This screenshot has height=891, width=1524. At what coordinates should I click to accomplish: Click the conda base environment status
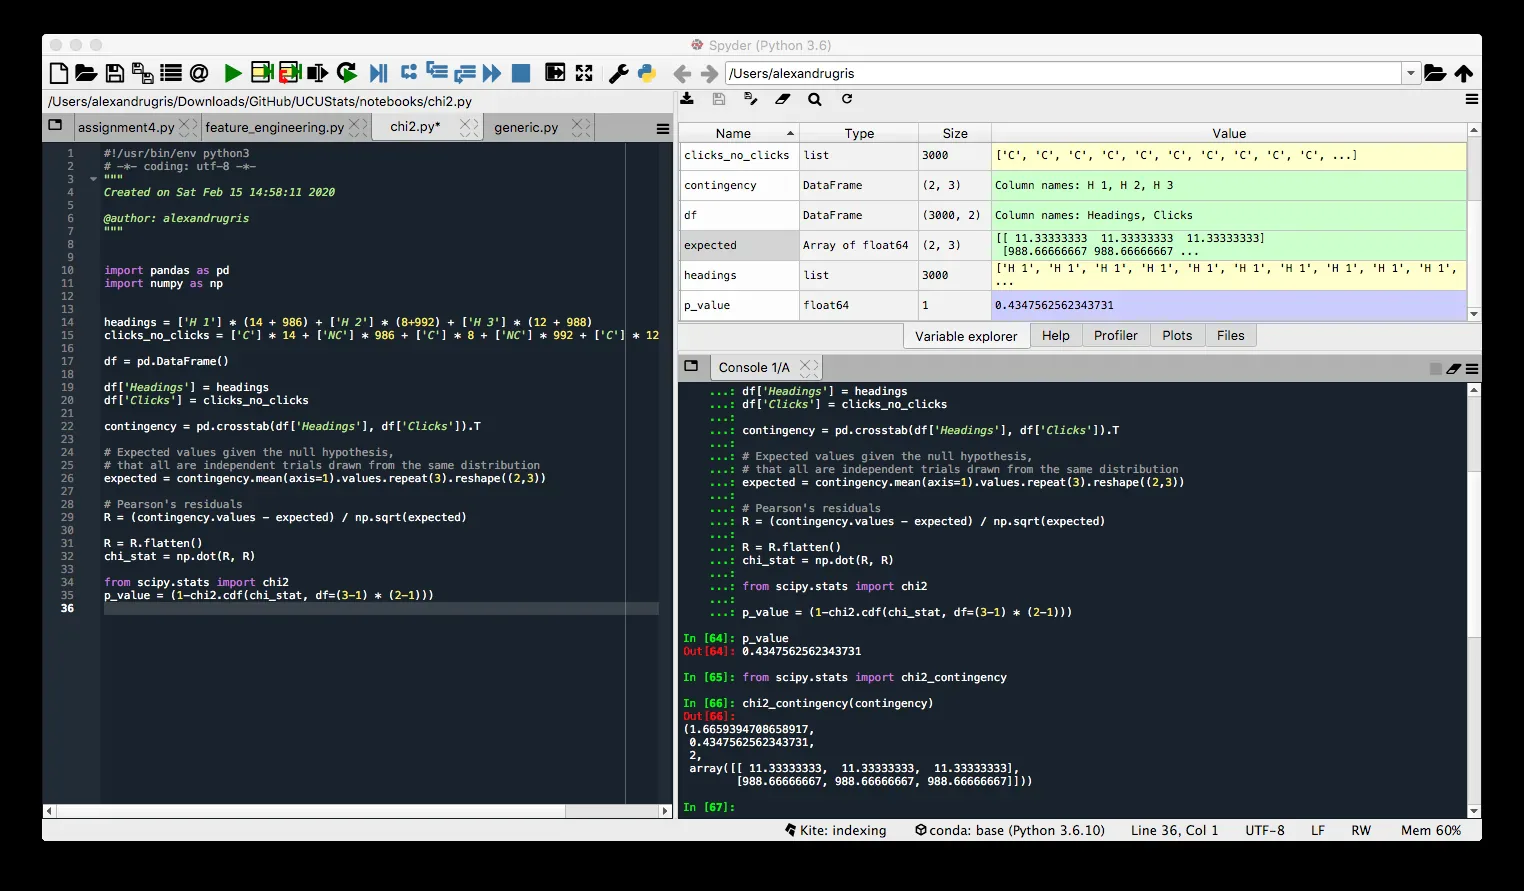[x=1010, y=830]
